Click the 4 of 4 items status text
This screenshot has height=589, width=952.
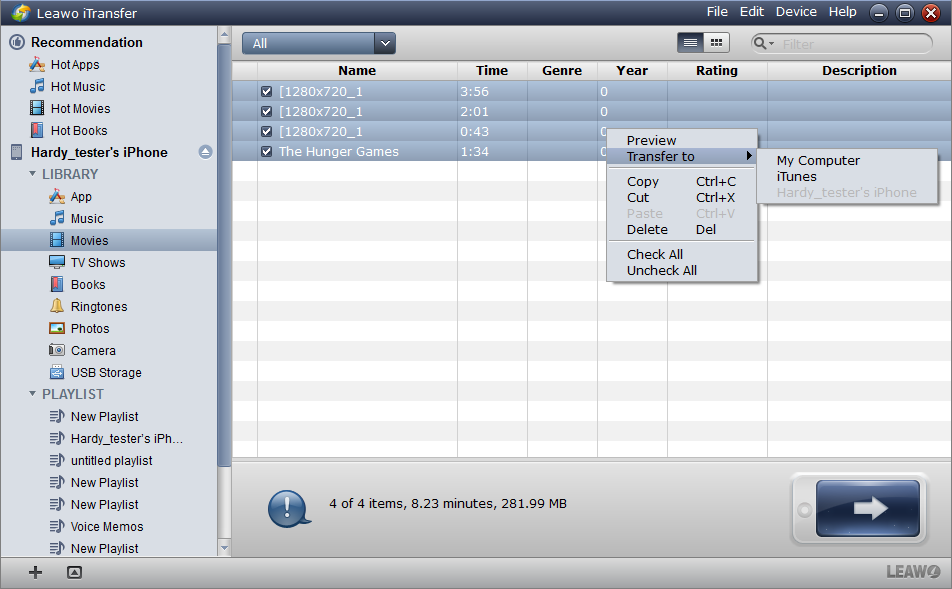click(x=447, y=503)
